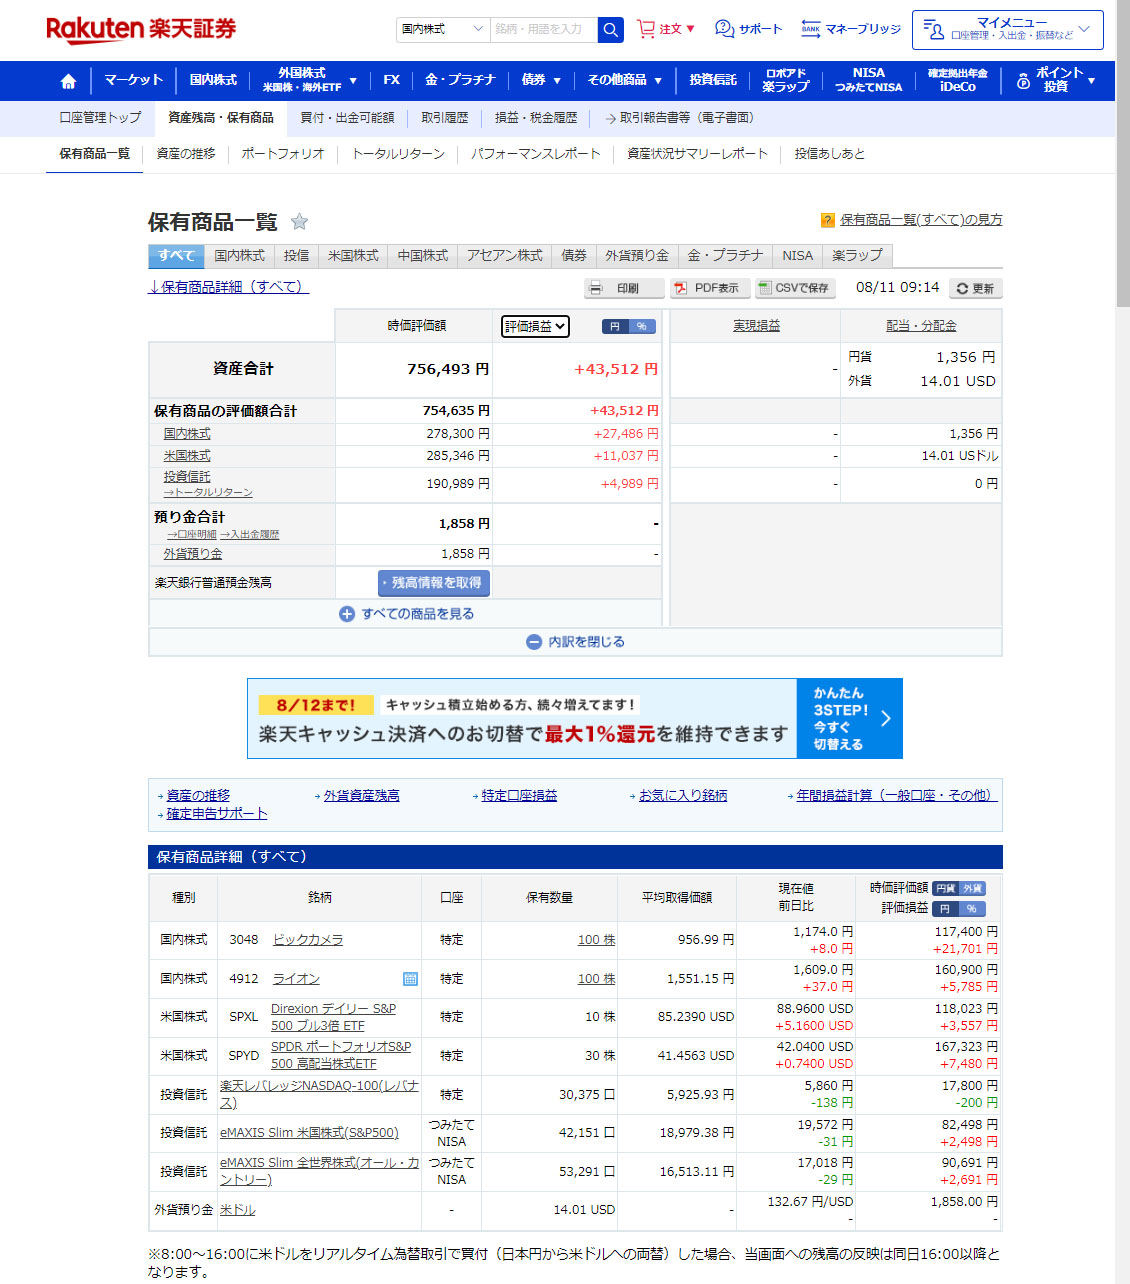Click the 印刷 print button

pos(625,288)
